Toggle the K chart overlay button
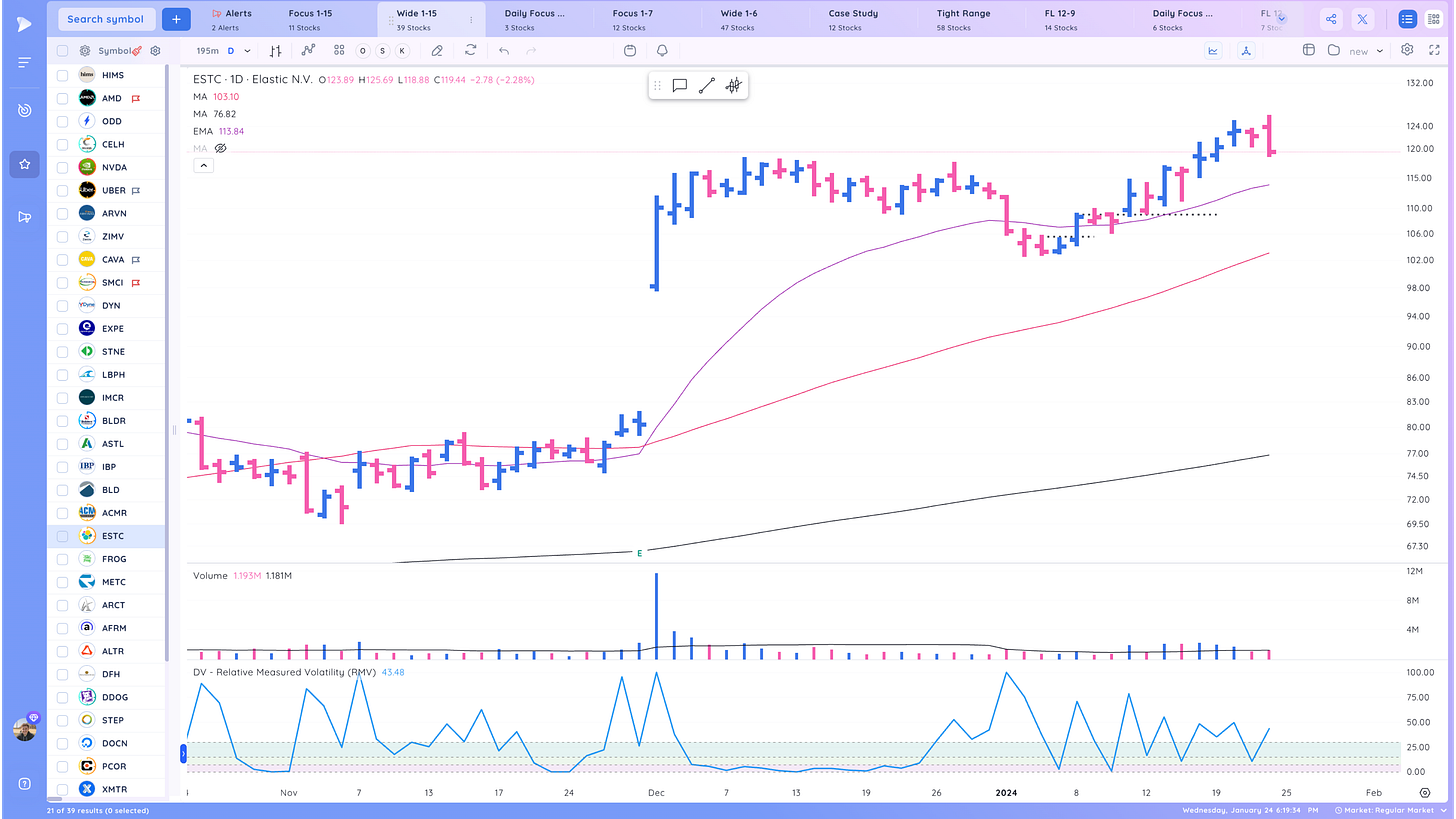Image resolution: width=1456 pixels, height=819 pixels. [402, 50]
